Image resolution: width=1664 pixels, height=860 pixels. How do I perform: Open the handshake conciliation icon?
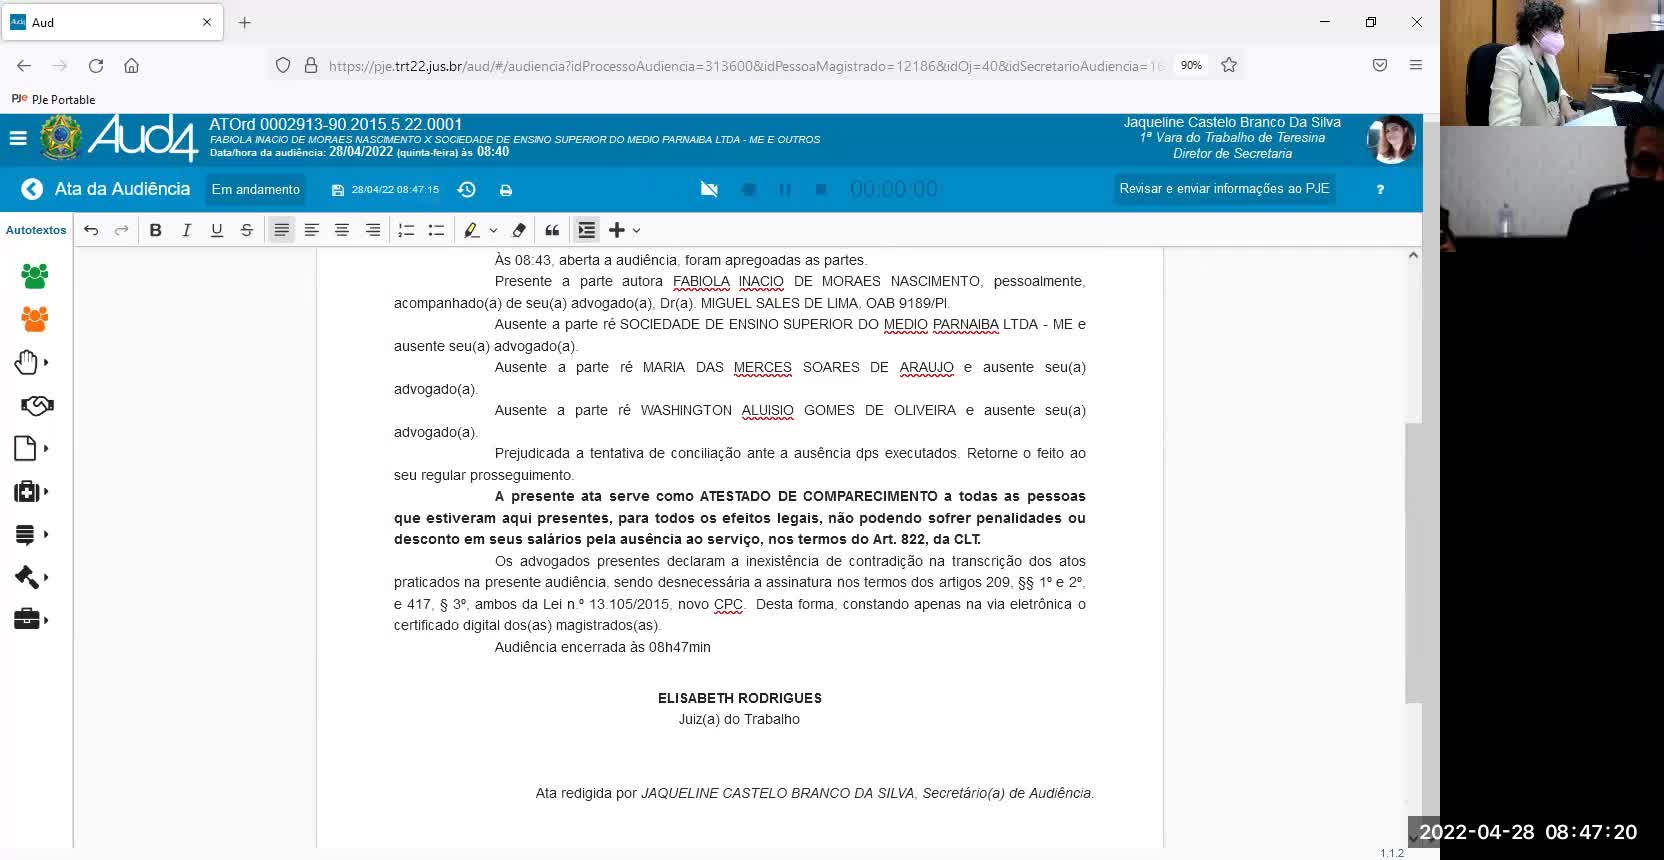point(36,405)
